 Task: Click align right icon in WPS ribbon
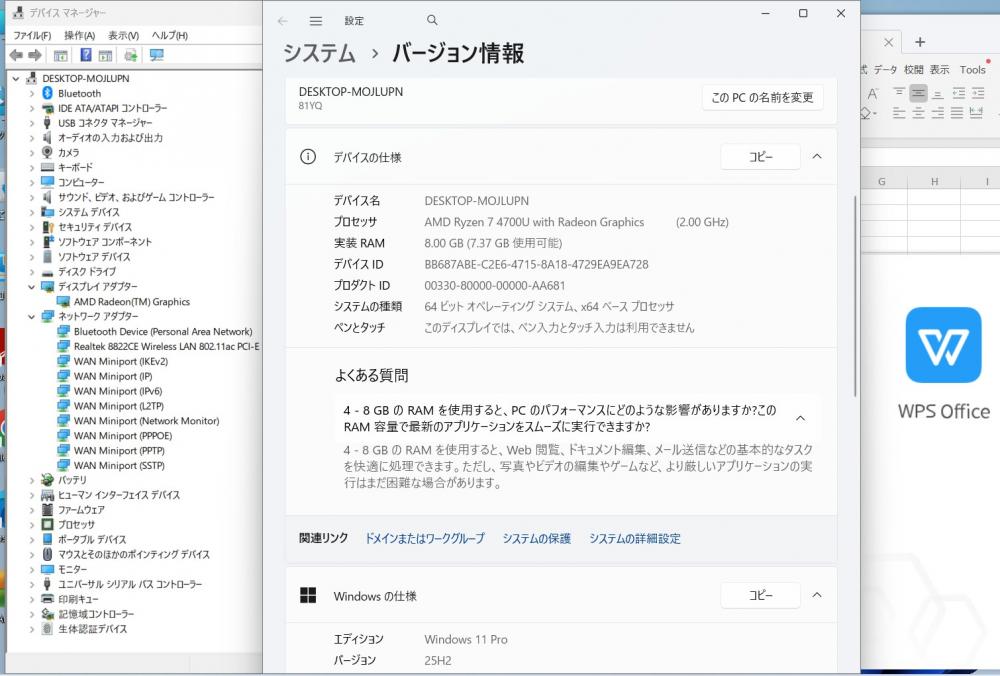tap(938, 114)
